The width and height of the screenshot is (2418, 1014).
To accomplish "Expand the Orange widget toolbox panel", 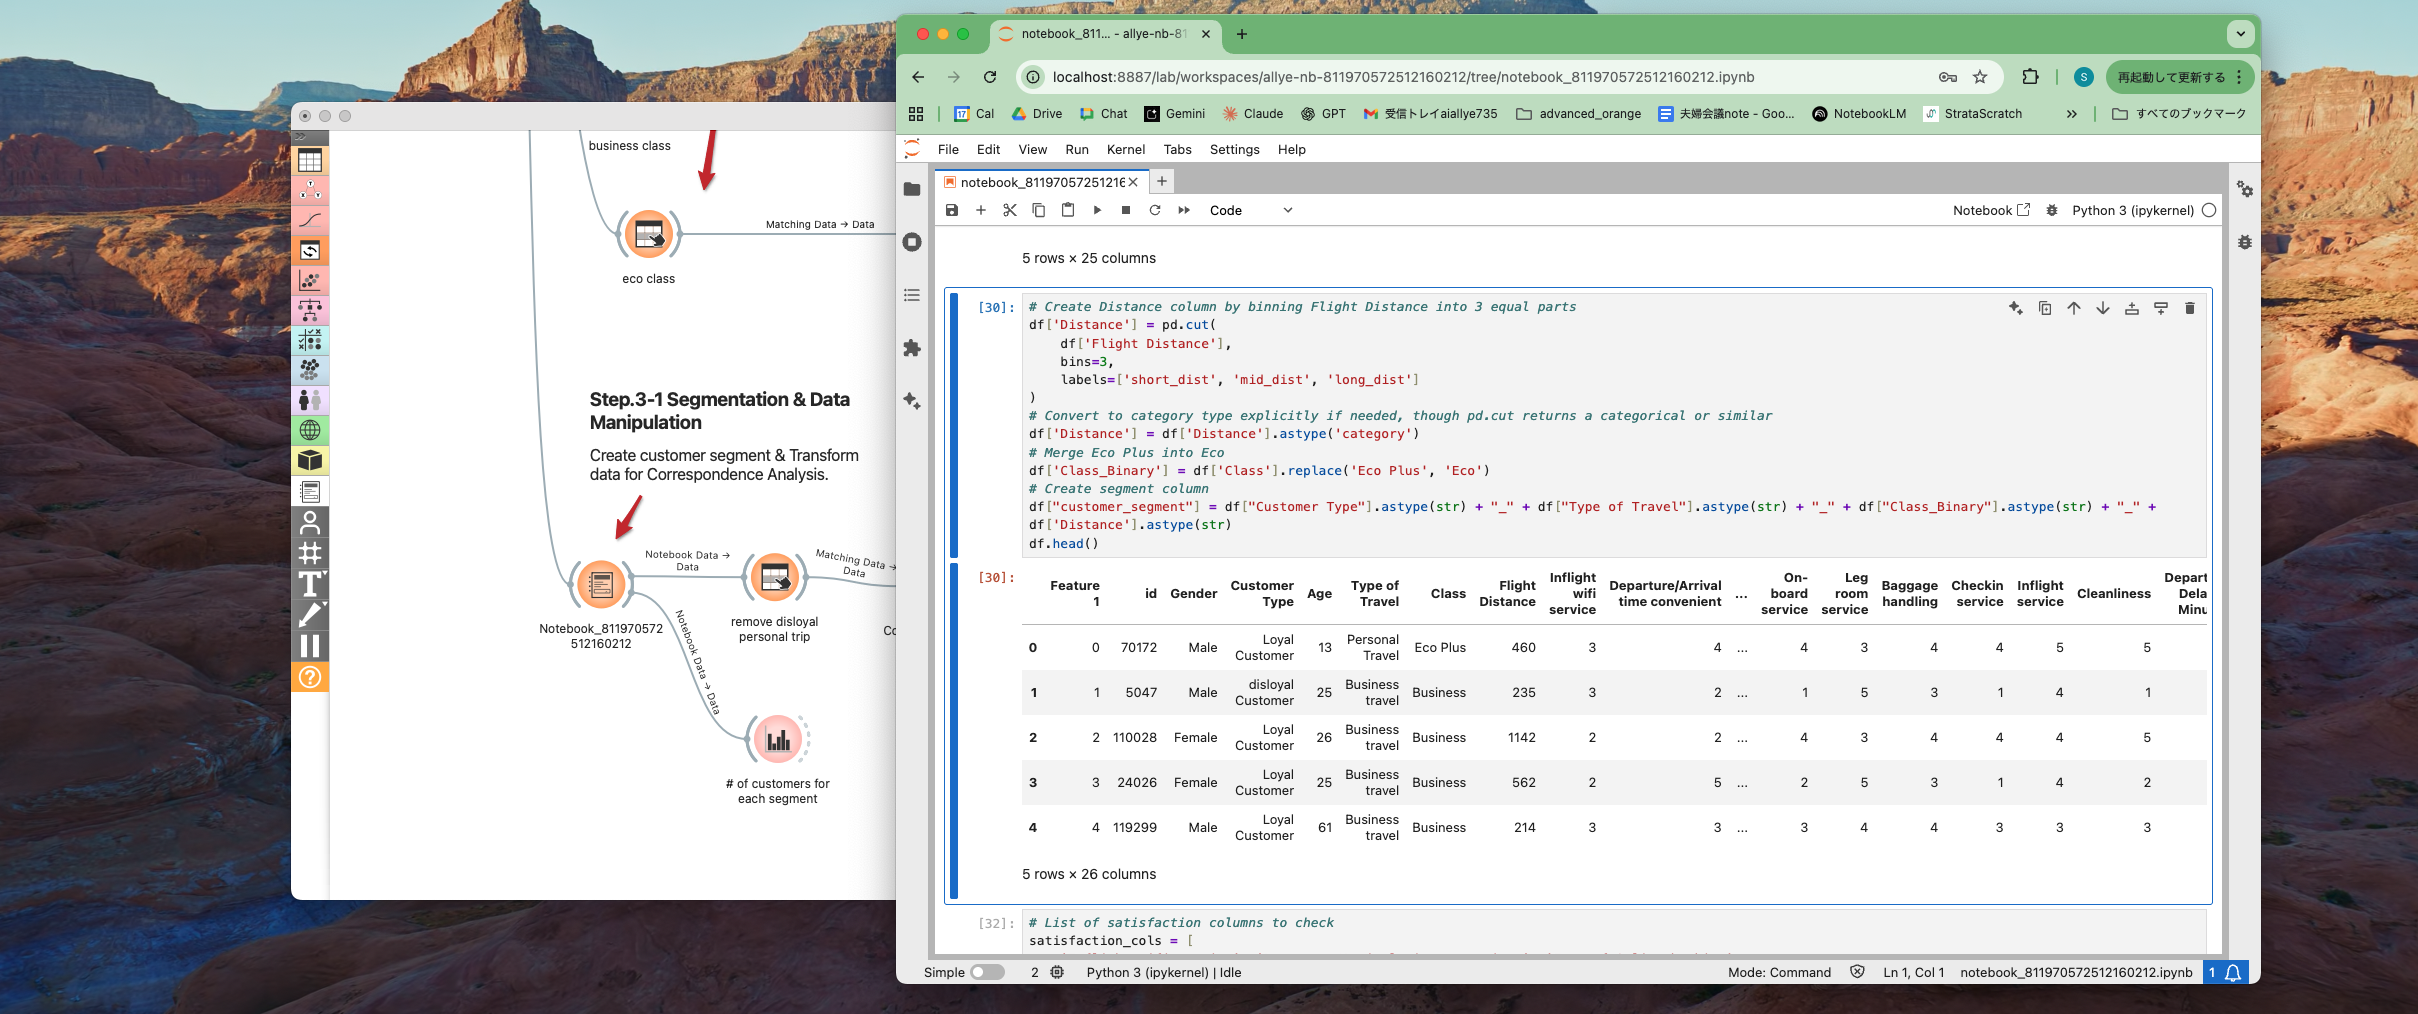I will click(x=300, y=137).
